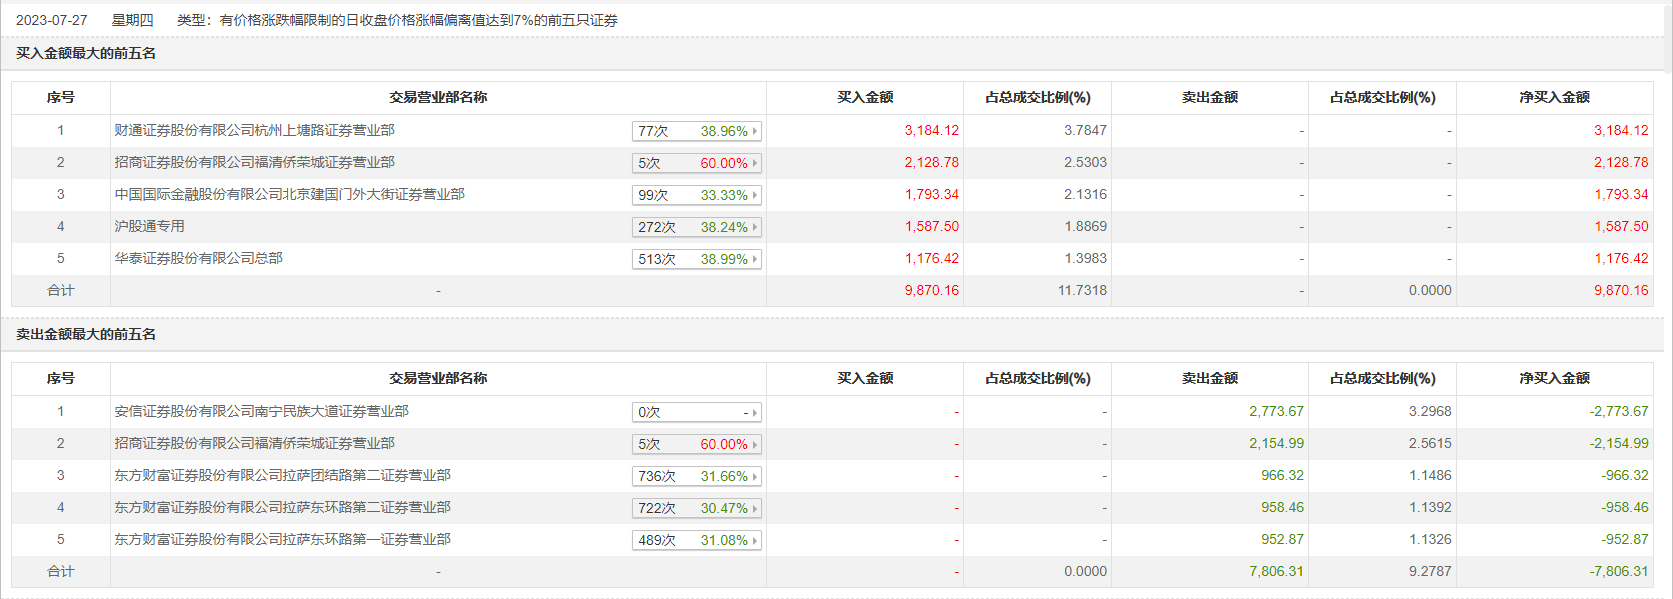Expand the 736次 31.66% stats box
Image resolution: width=1673 pixels, height=599 pixels.
pos(696,476)
